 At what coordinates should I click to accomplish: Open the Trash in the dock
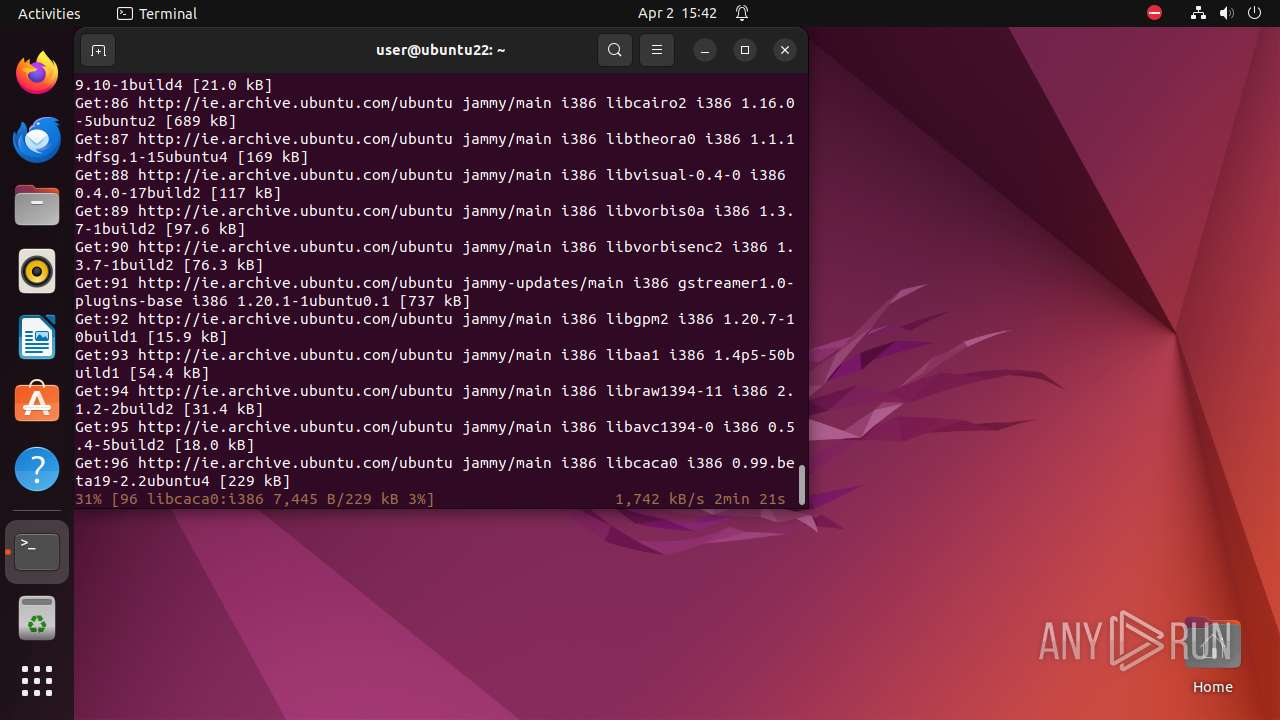coord(37,618)
